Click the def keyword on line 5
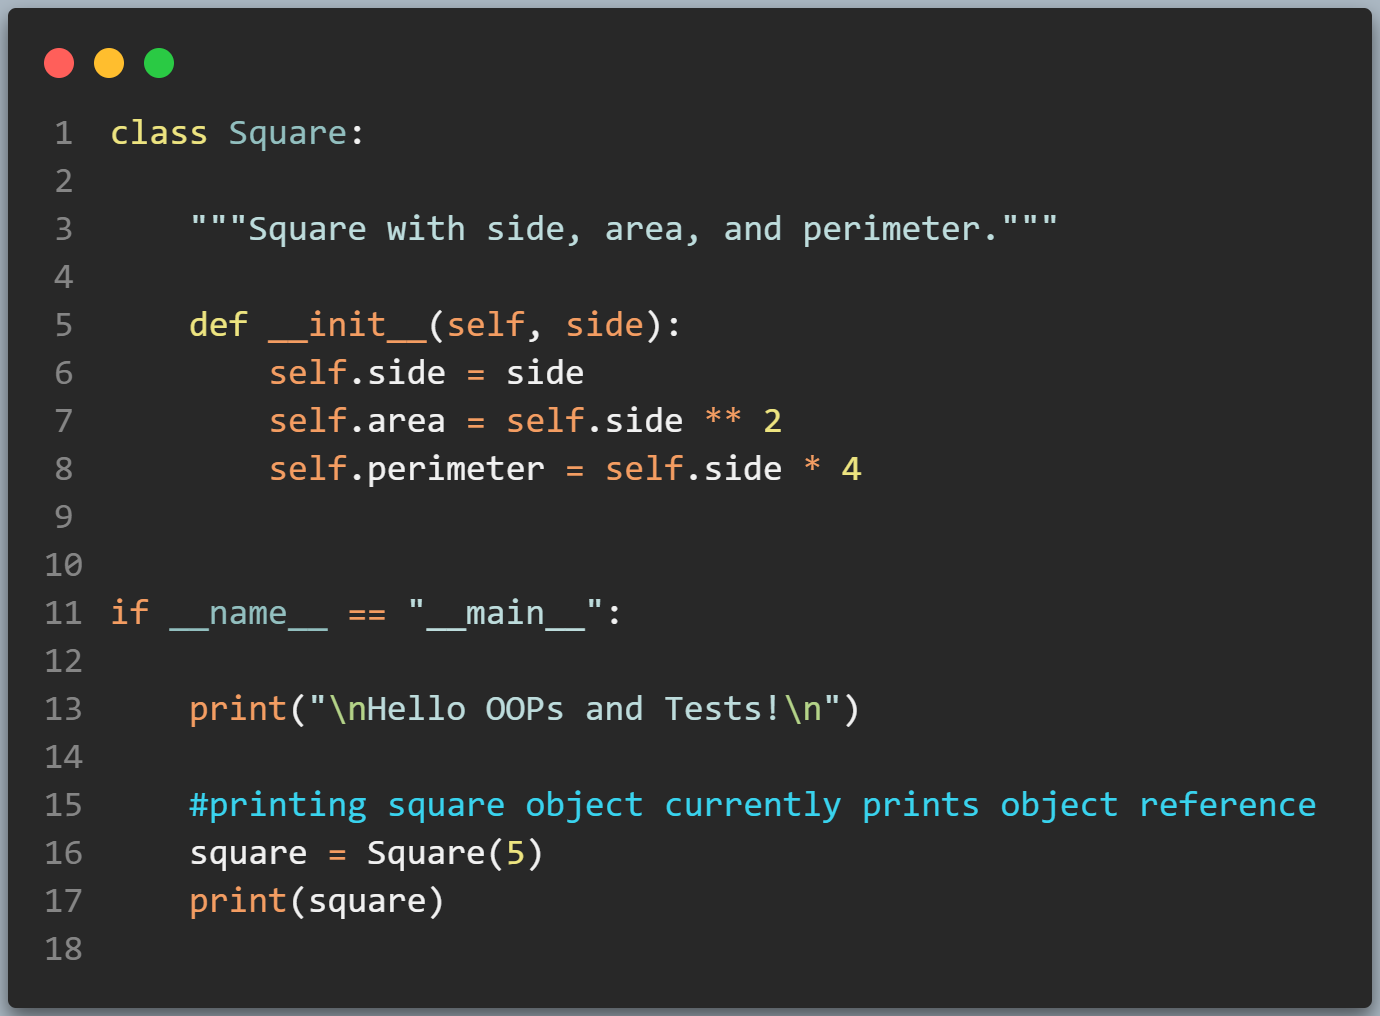The width and height of the screenshot is (1380, 1016). (218, 325)
